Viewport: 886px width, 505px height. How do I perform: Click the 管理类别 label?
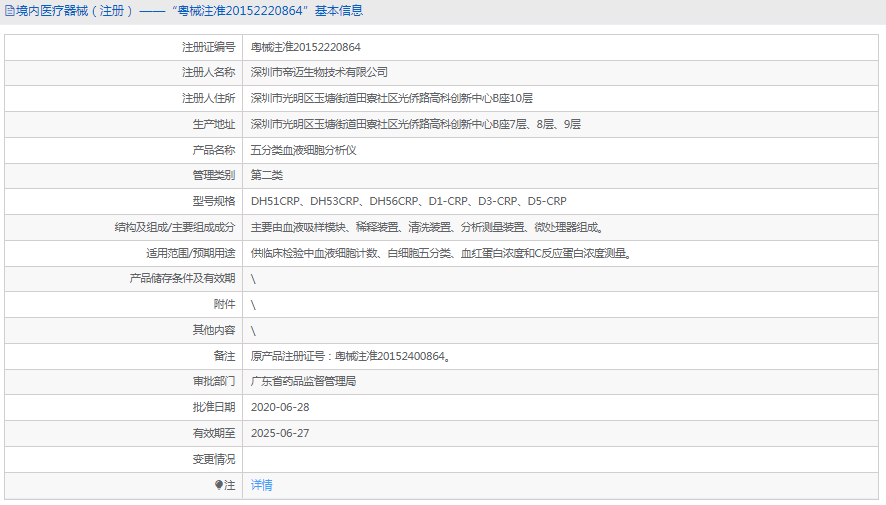click(214, 175)
